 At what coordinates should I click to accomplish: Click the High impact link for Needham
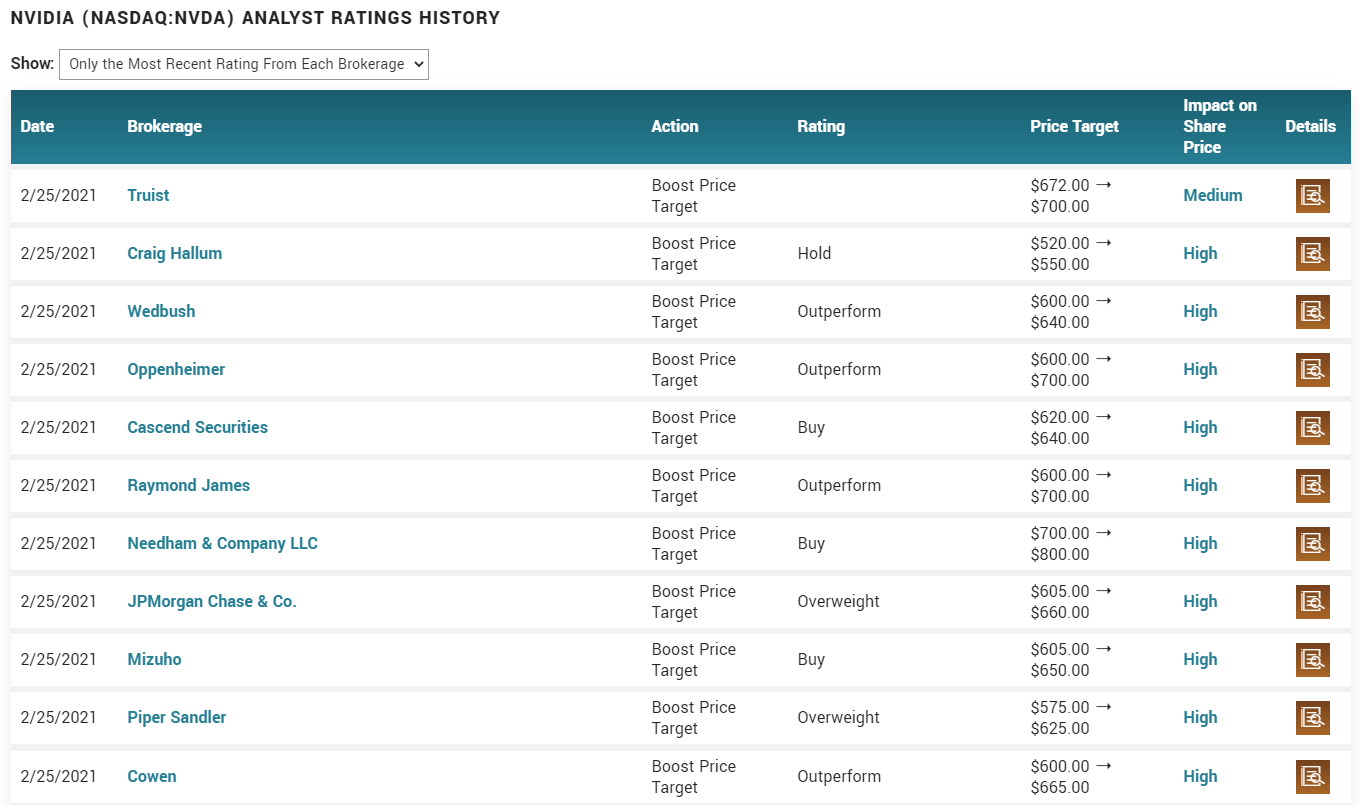pyautogui.click(x=1200, y=543)
